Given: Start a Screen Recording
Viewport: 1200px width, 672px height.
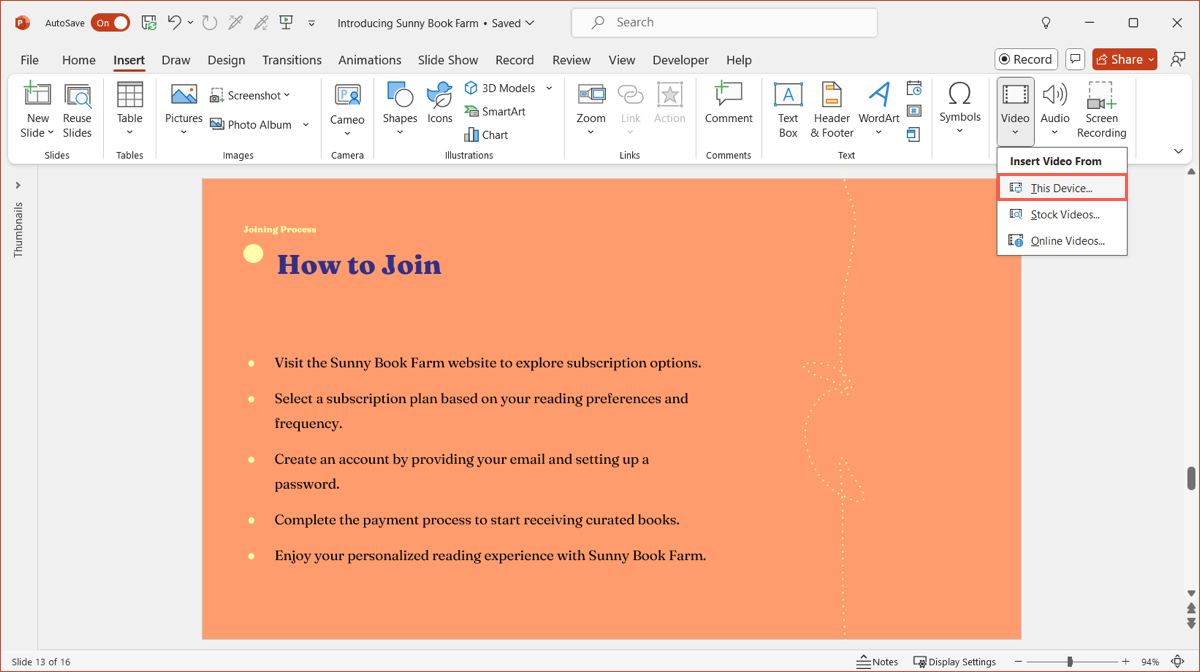Looking at the screenshot, I should click(x=1102, y=110).
